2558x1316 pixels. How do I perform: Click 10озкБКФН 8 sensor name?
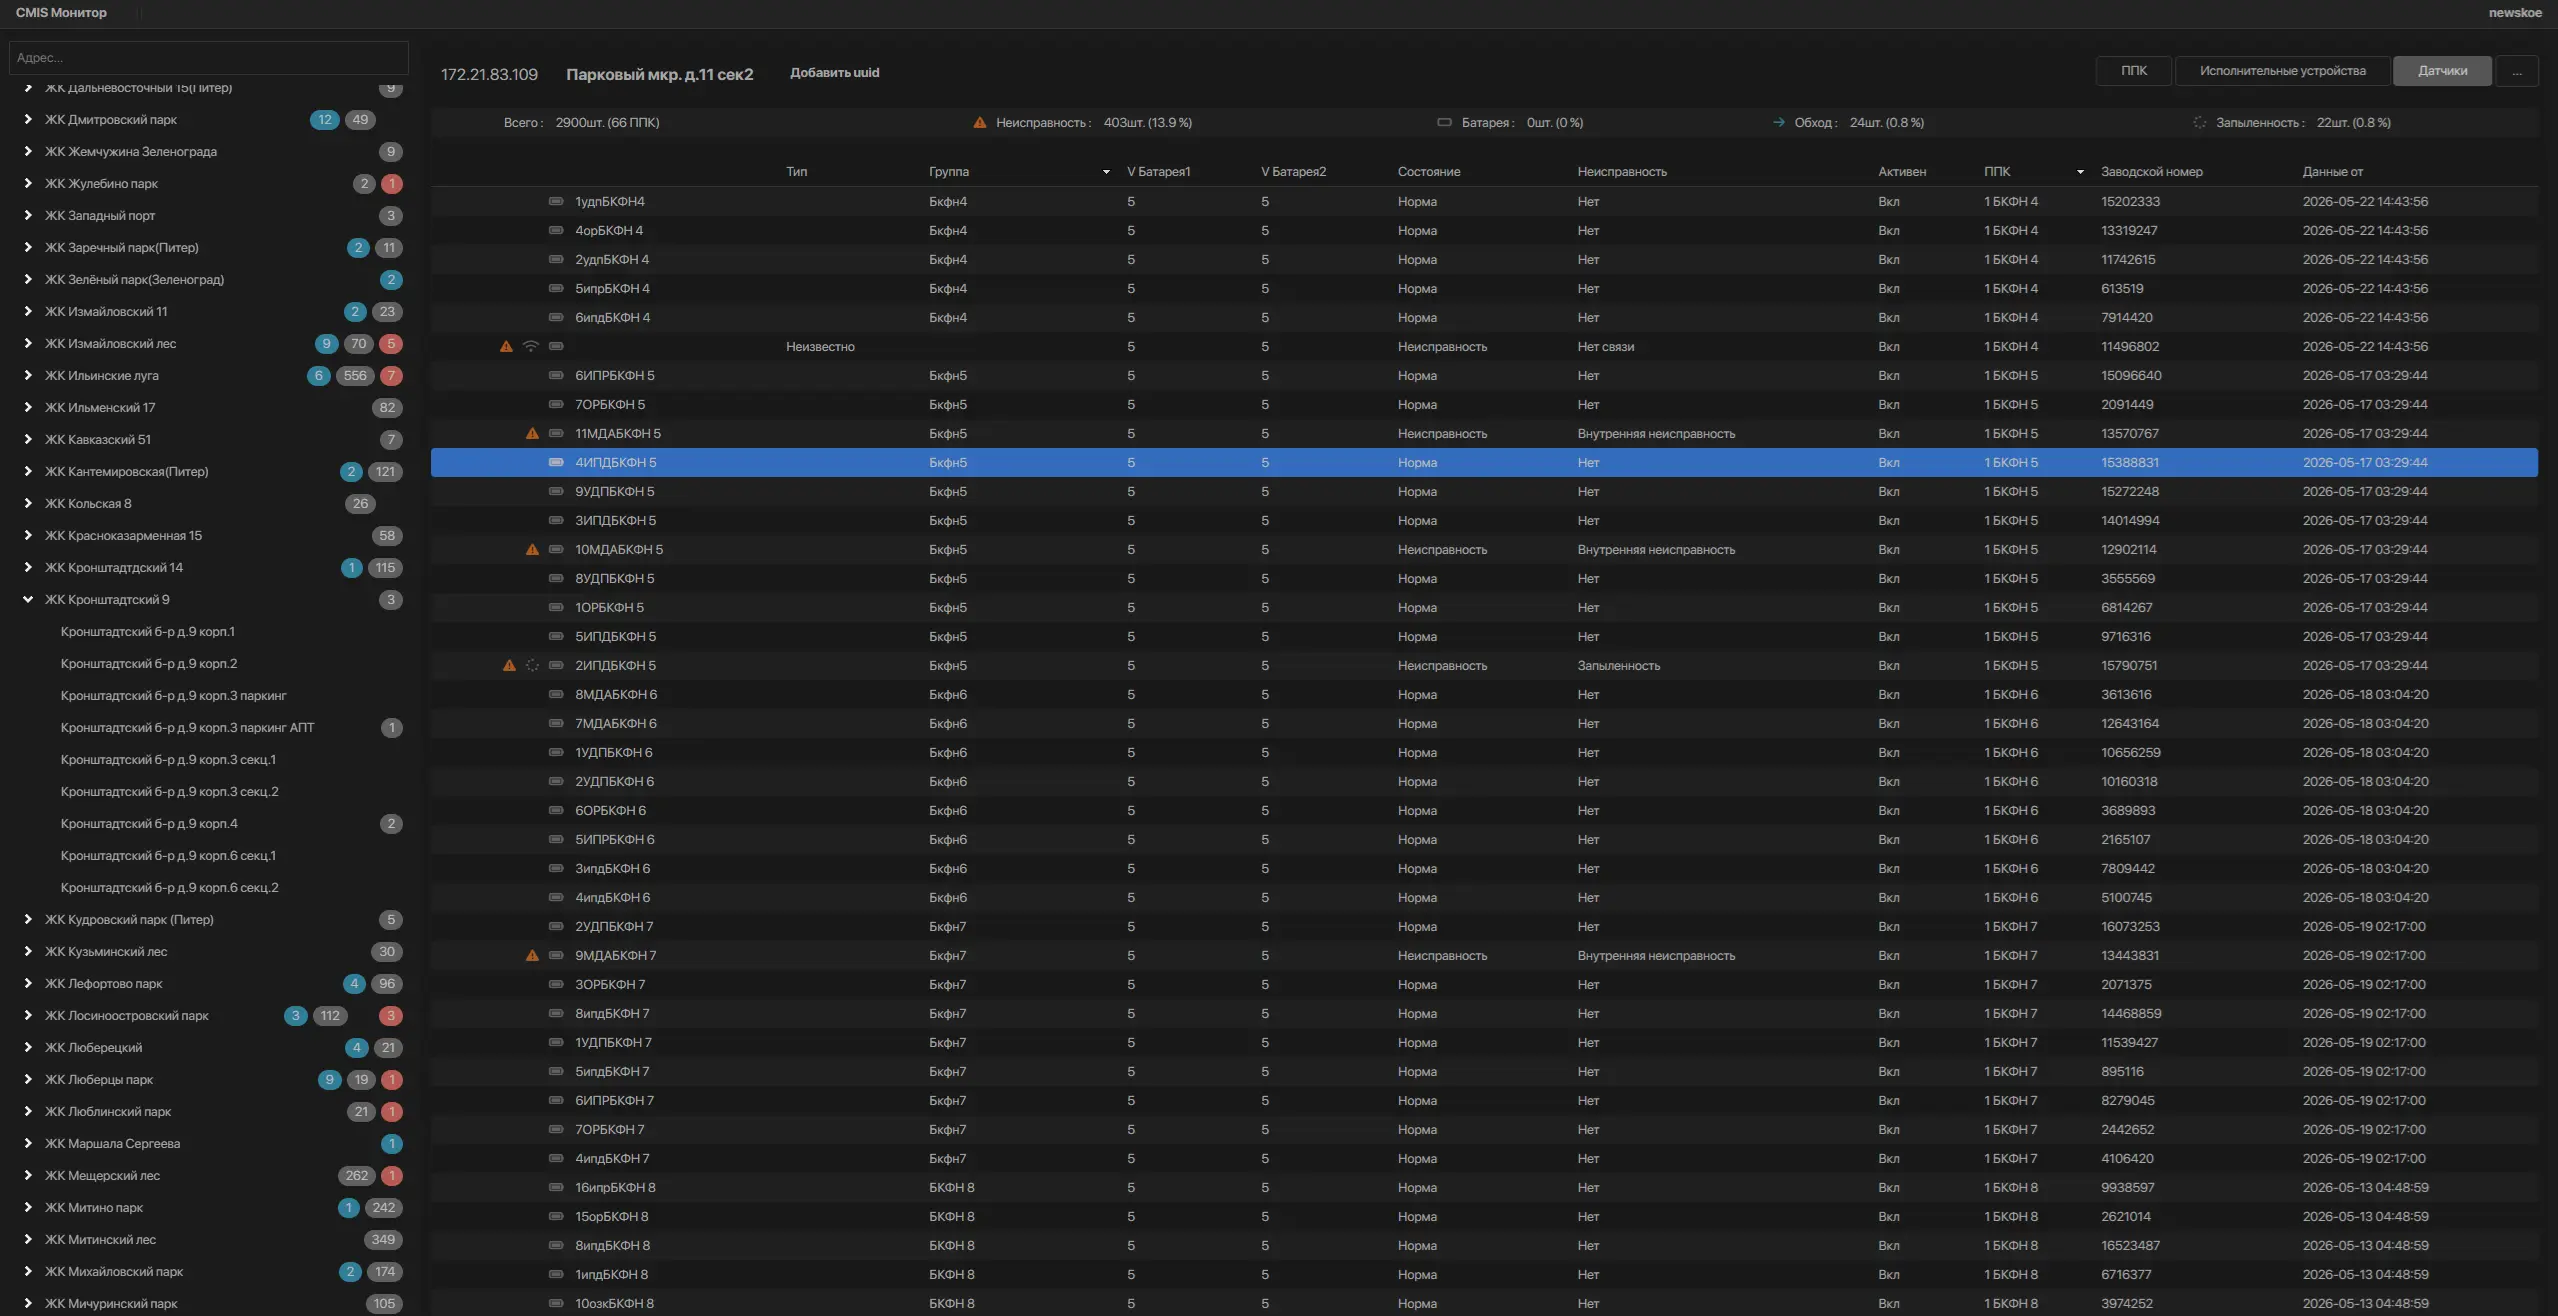click(614, 1304)
